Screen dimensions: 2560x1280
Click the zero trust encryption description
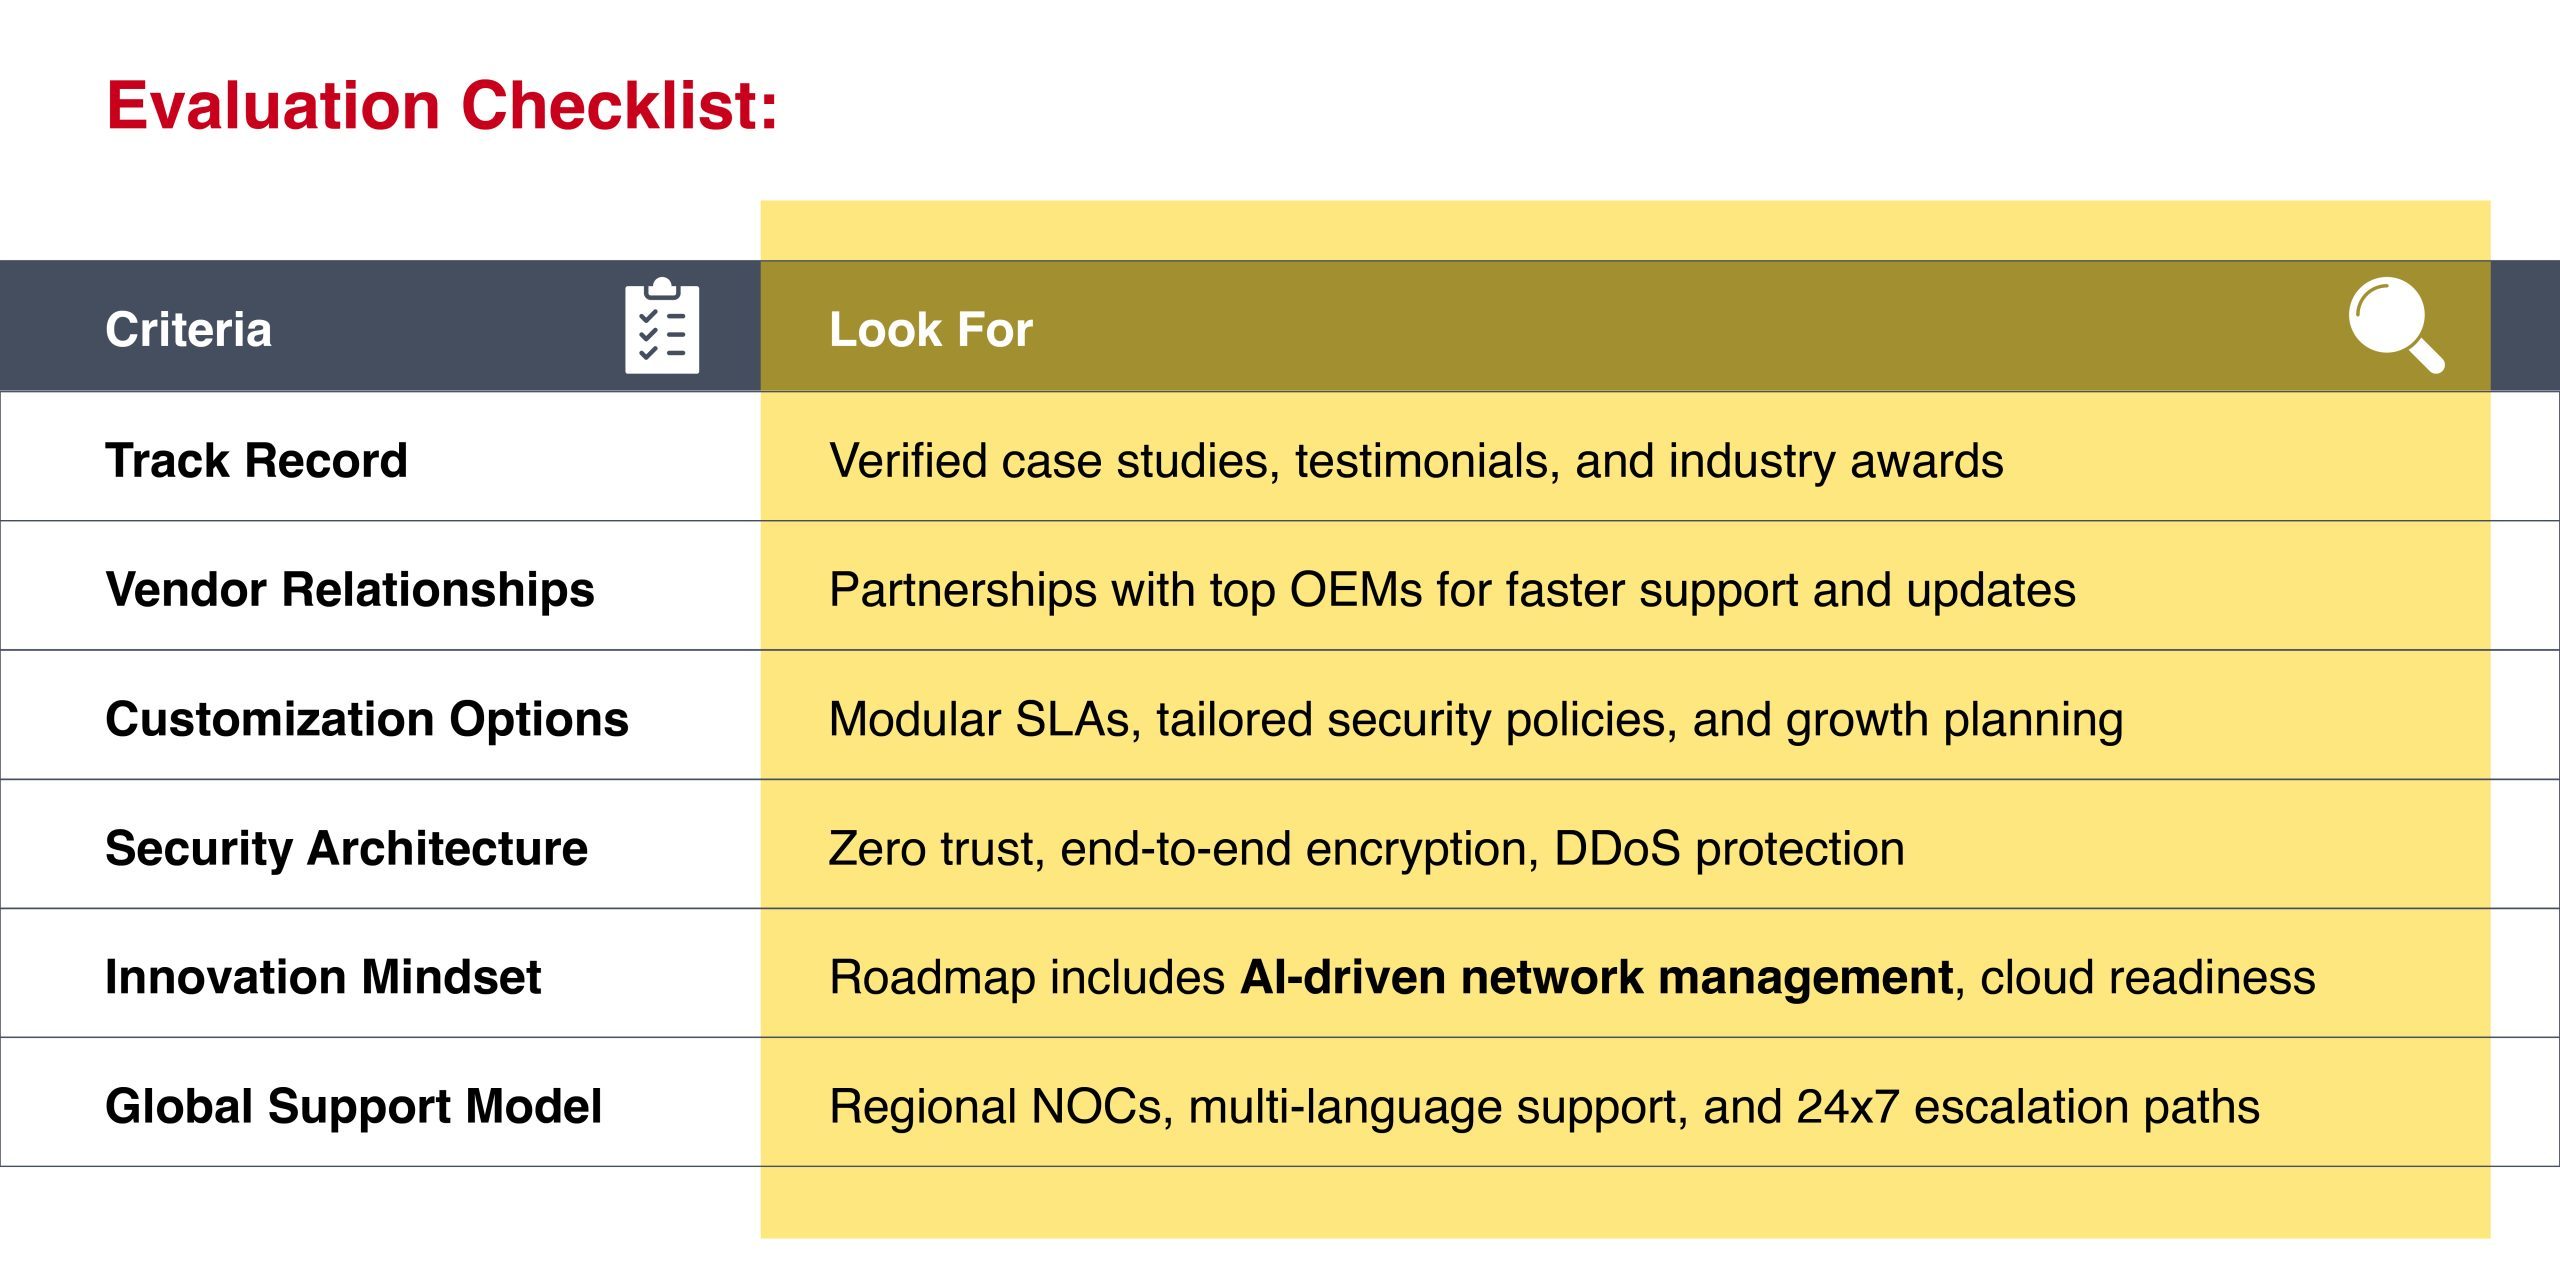pyautogui.click(x=1367, y=849)
